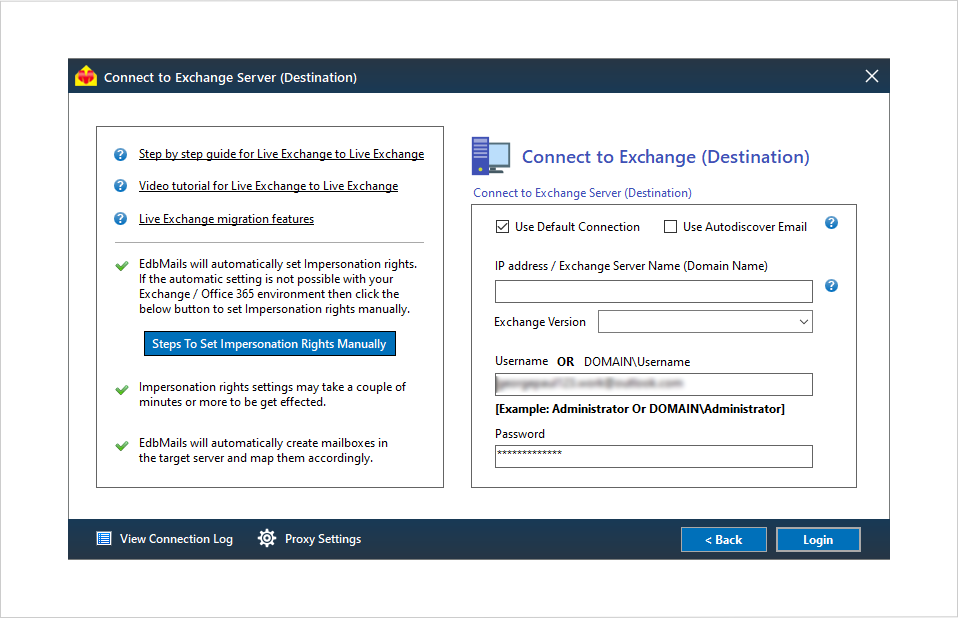Click help icon beside Video tutorial link
958x618 pixels.
(120, 186)
